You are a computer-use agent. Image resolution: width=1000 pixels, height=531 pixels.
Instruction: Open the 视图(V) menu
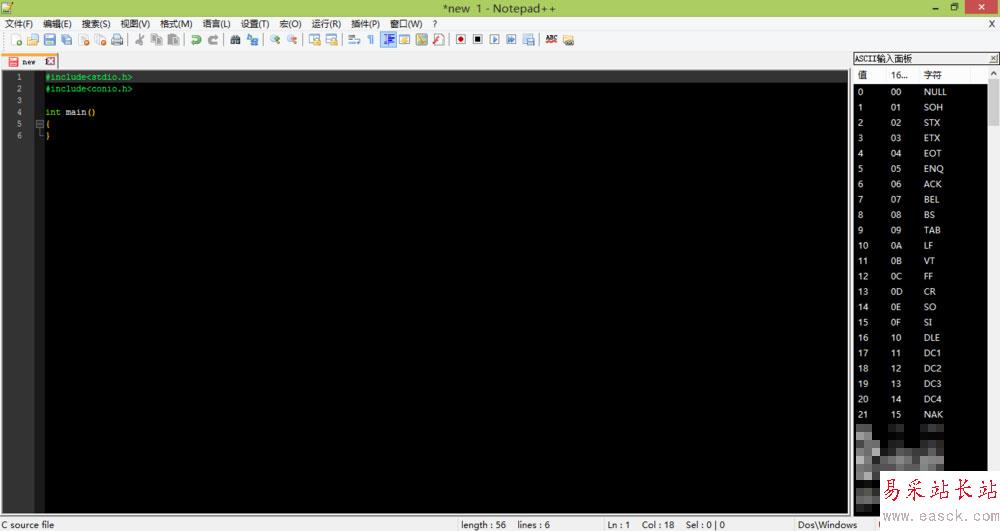coord(135,24)
